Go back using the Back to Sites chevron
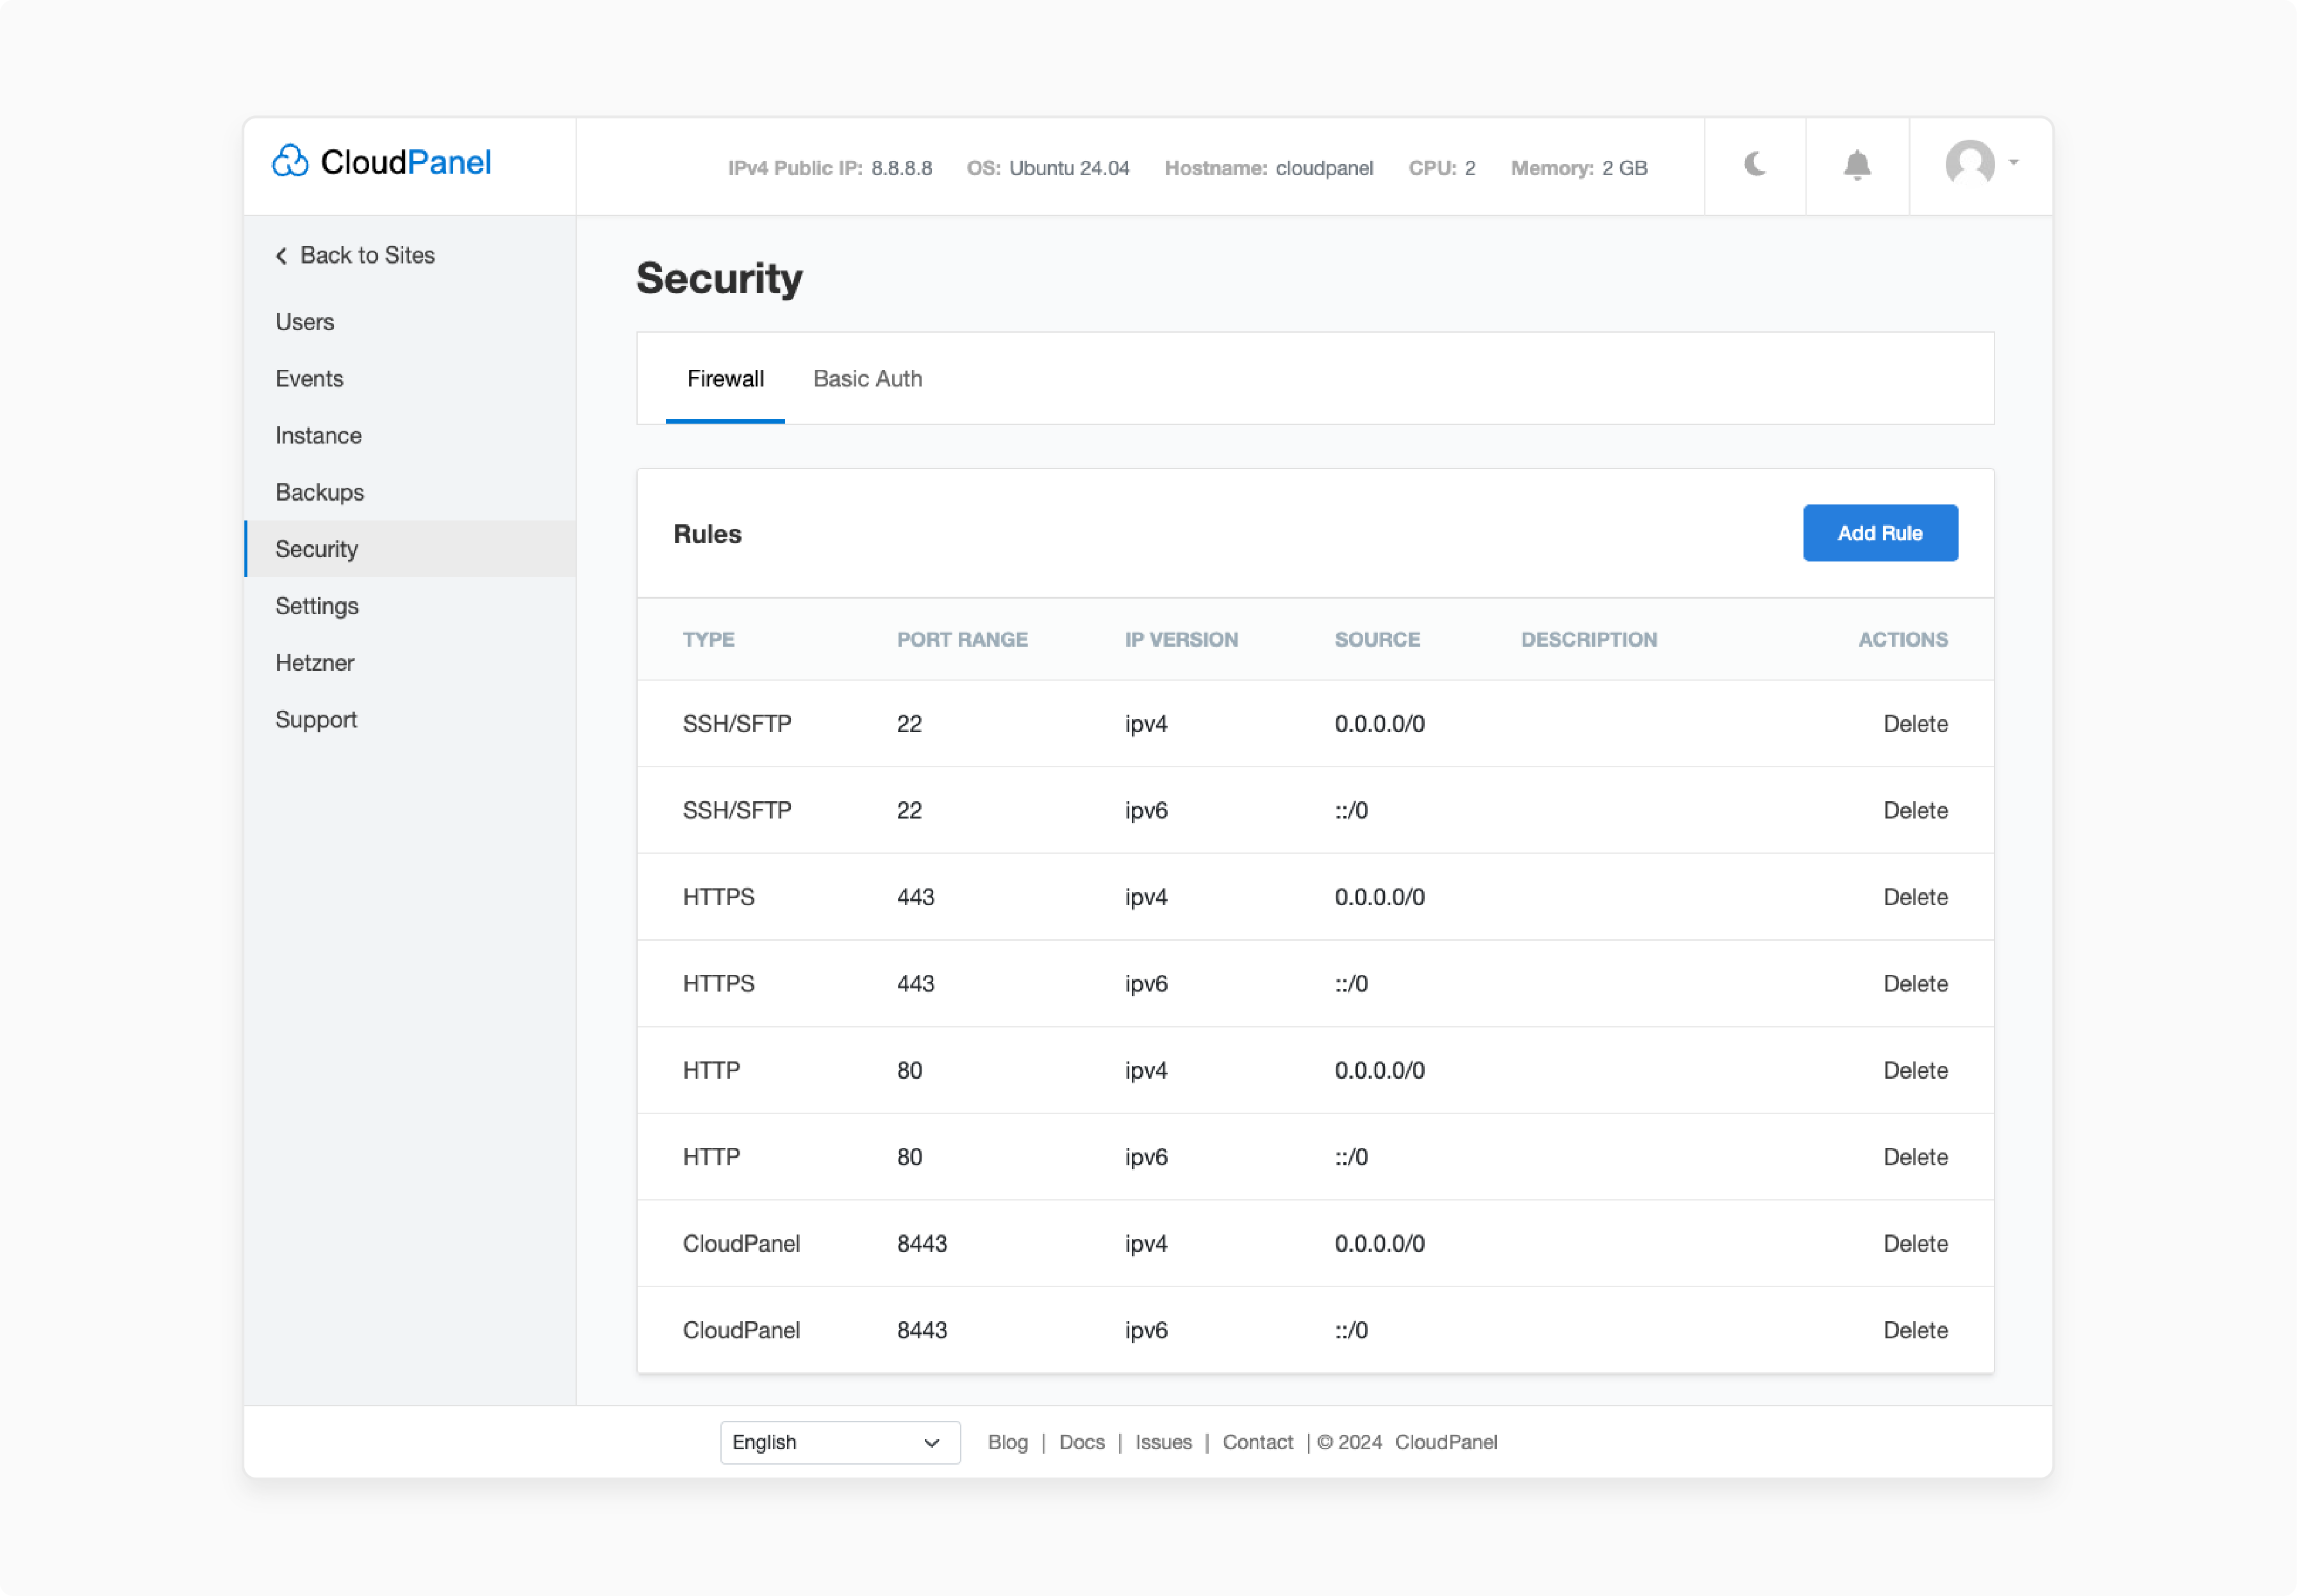 point(282,256)
